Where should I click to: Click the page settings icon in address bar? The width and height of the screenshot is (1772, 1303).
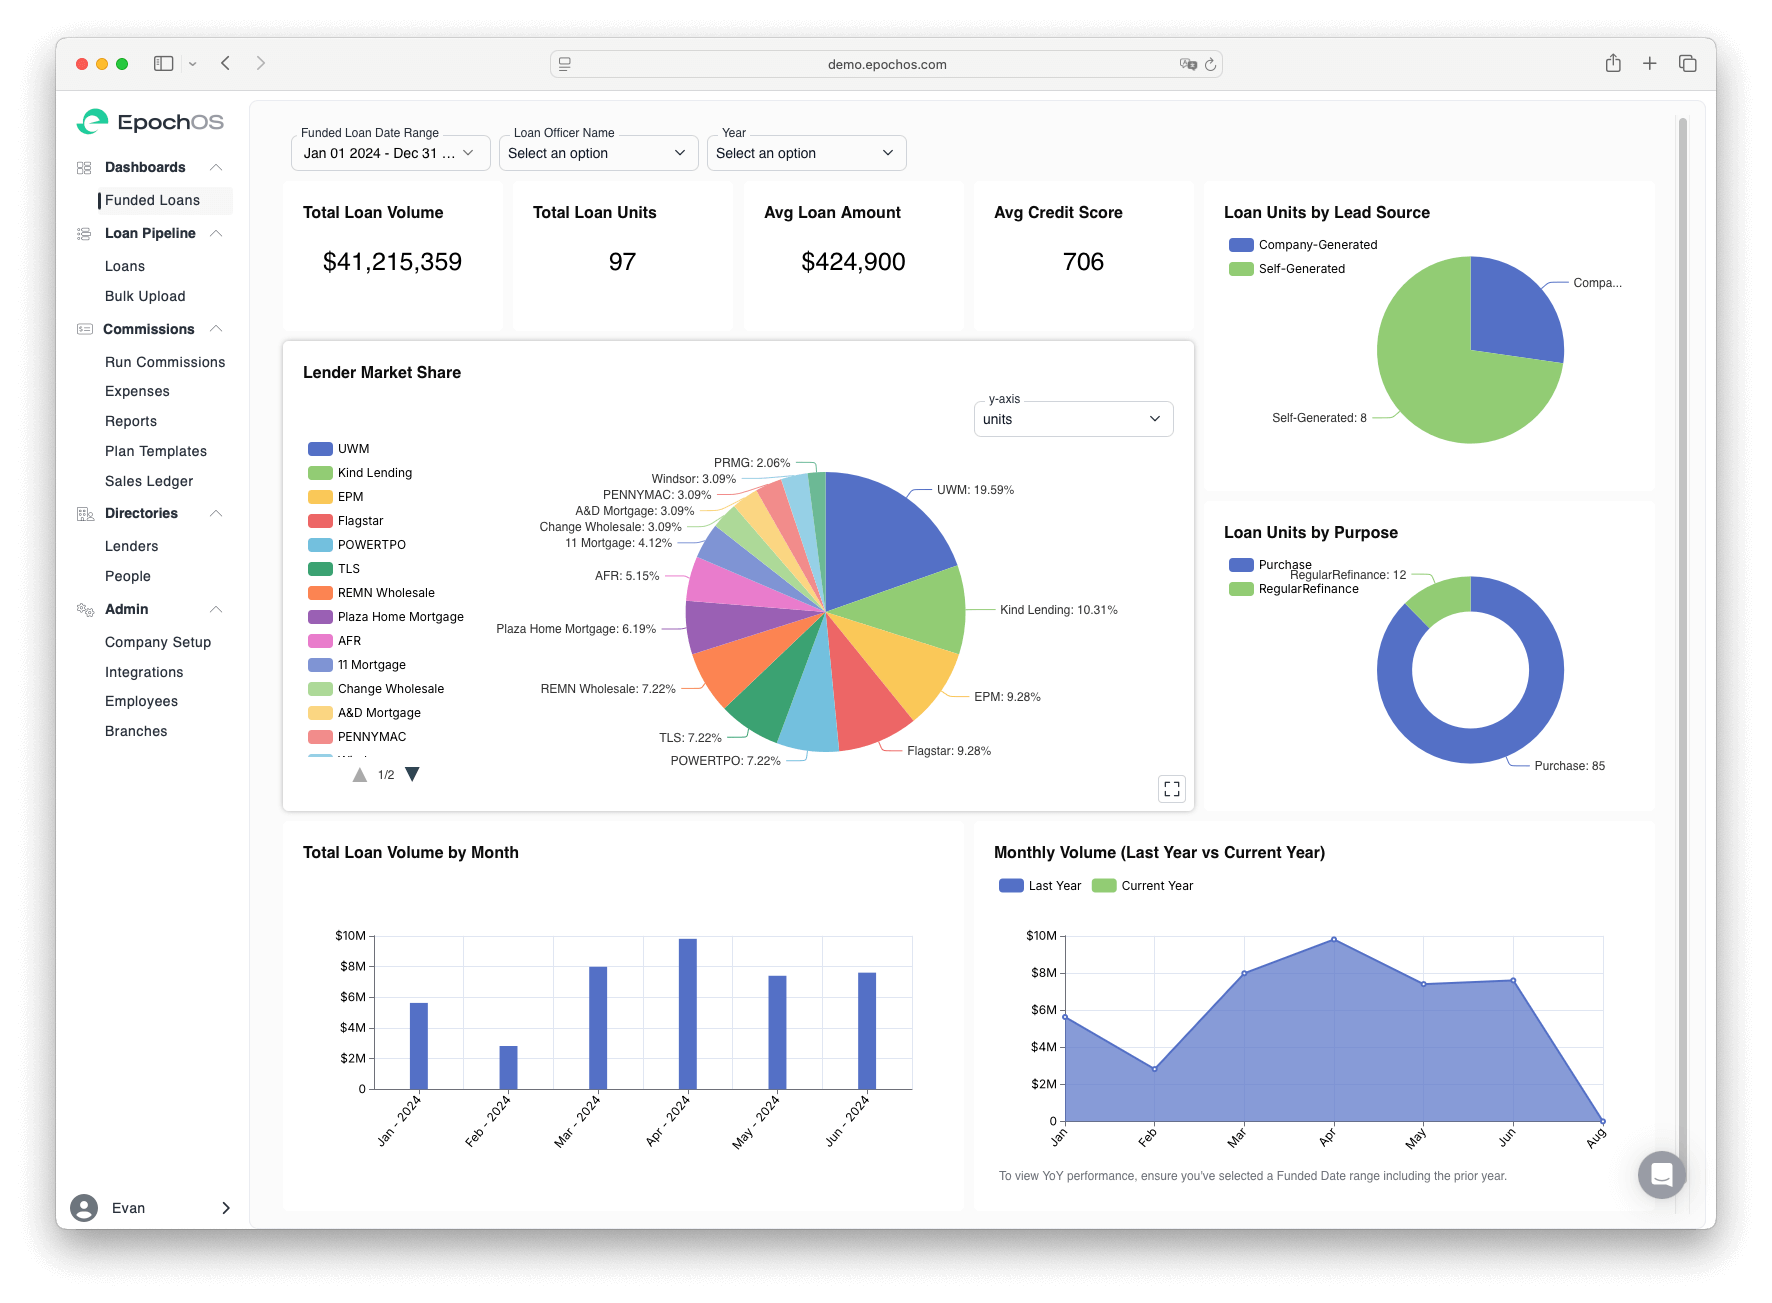pyautogui.click(x=565, y=64)
